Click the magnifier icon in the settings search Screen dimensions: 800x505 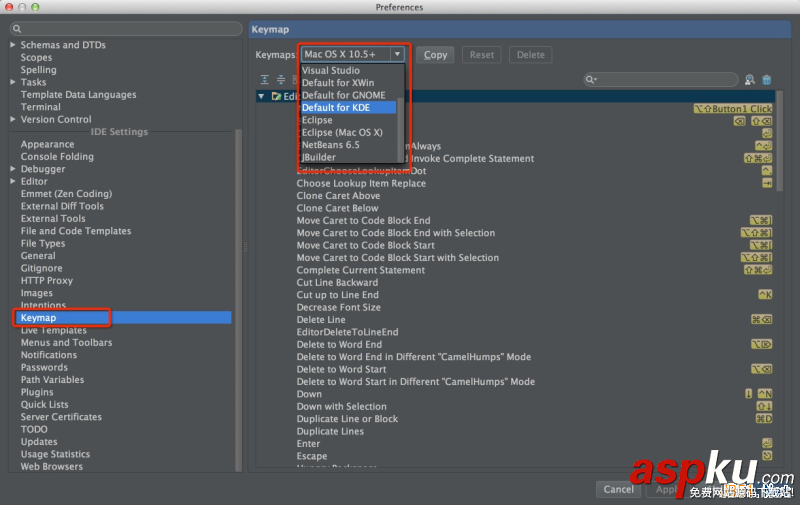(17, 29)
